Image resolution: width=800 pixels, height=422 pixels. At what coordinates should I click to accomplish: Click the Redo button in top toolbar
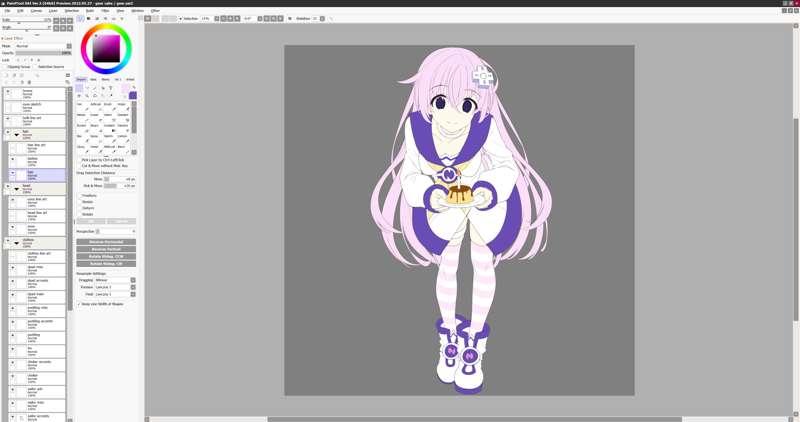(x=156, y=18)
